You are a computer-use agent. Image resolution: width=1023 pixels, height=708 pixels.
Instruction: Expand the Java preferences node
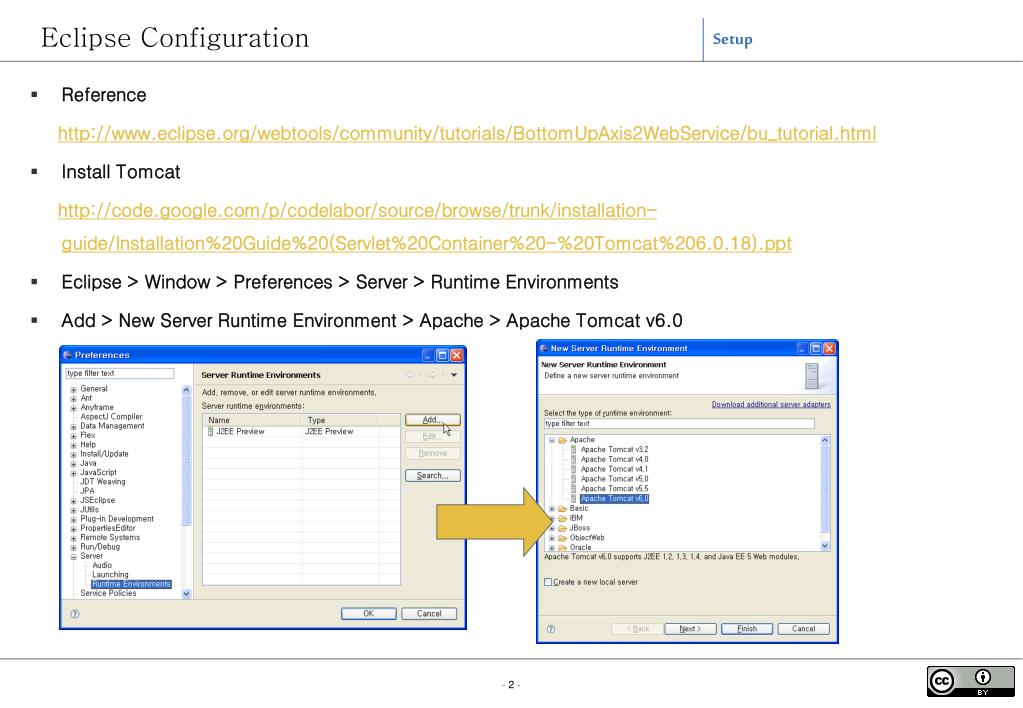coord(73,464)
